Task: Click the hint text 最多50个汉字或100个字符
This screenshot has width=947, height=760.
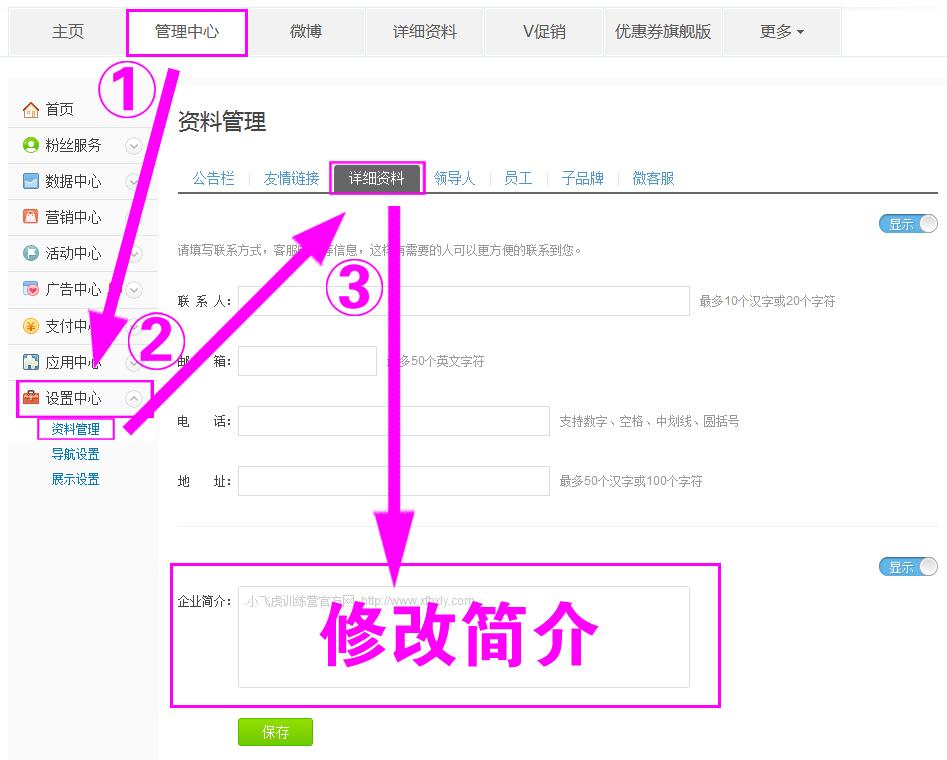Action: coord(631,481)
